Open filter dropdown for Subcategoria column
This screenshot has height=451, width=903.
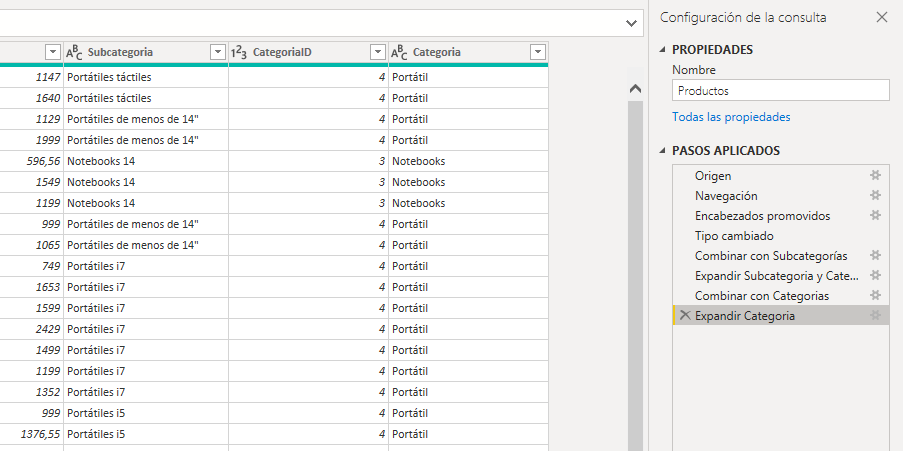click(217, 52)
